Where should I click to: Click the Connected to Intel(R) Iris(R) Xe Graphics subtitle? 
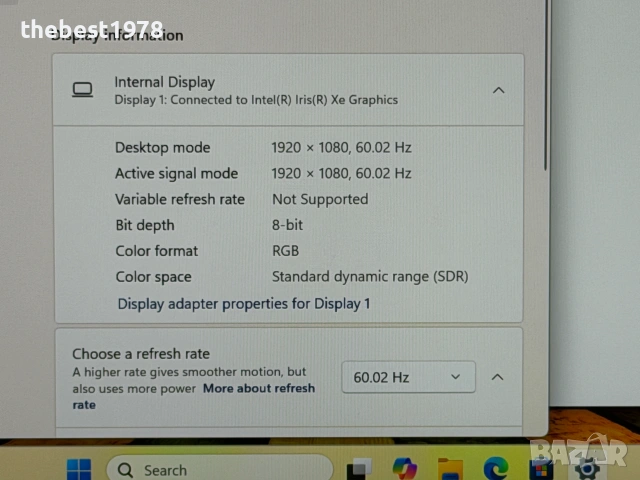tap(256, 100)
